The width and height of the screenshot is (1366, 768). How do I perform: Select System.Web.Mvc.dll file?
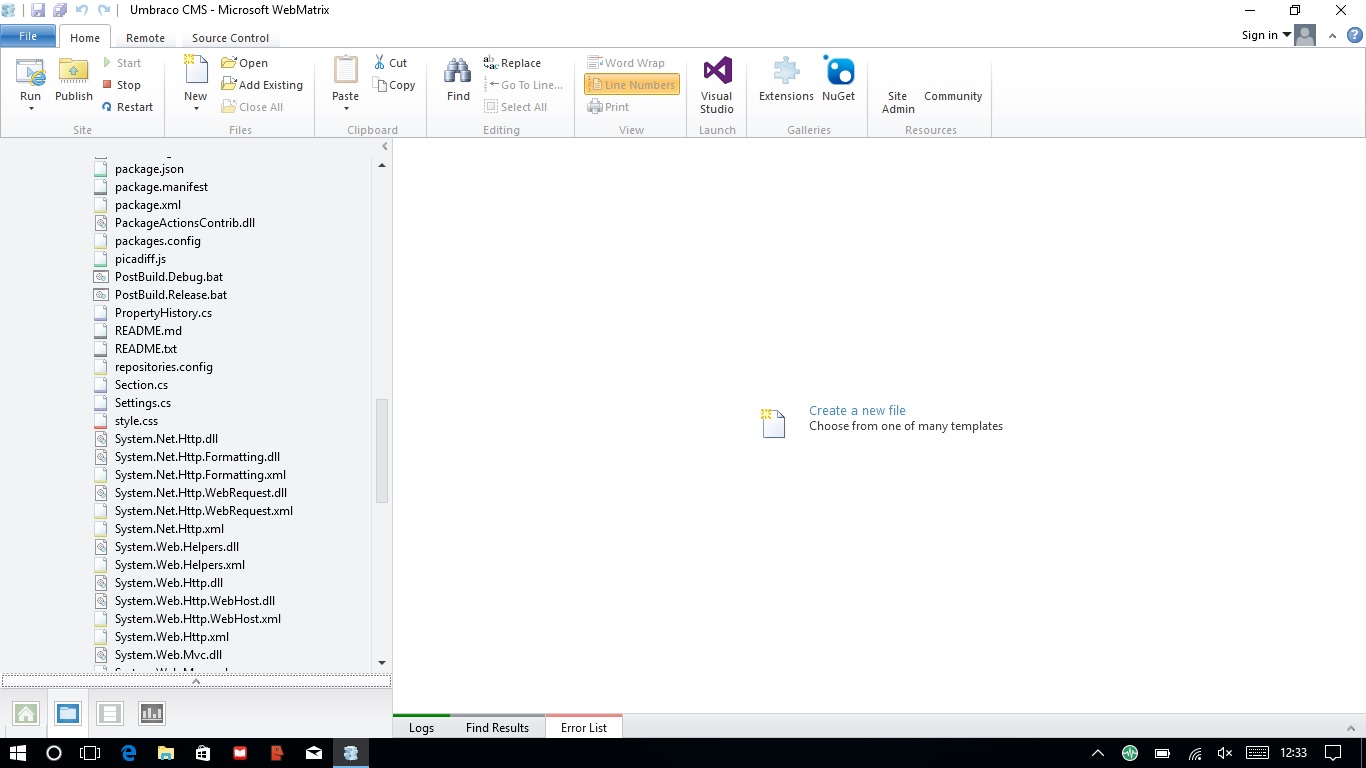click(168, 655)
